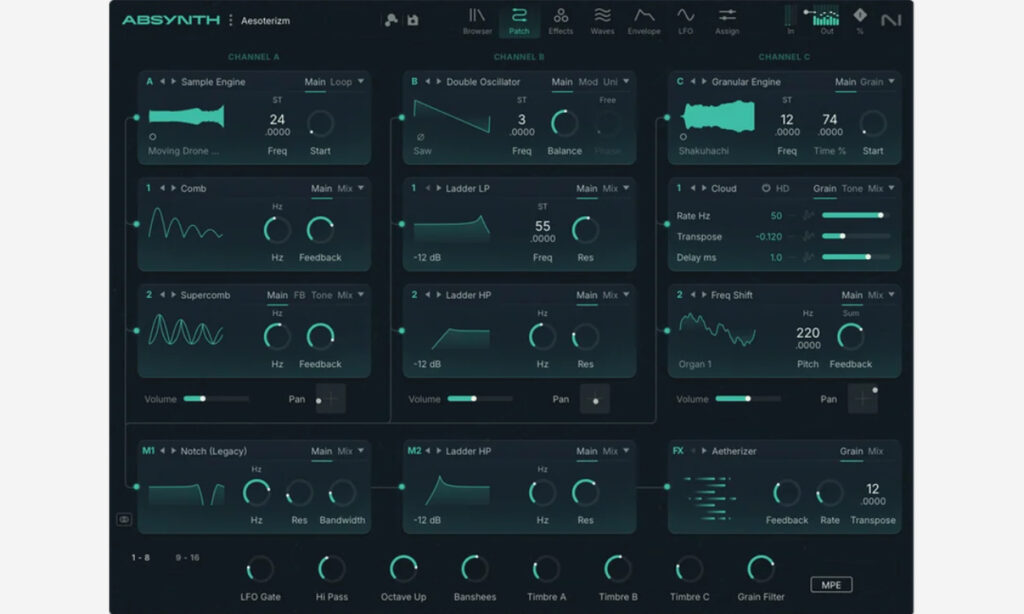Select previous oscillator type for module A
The width and height of the screenshot is (1024, 614).
(163, 82)
